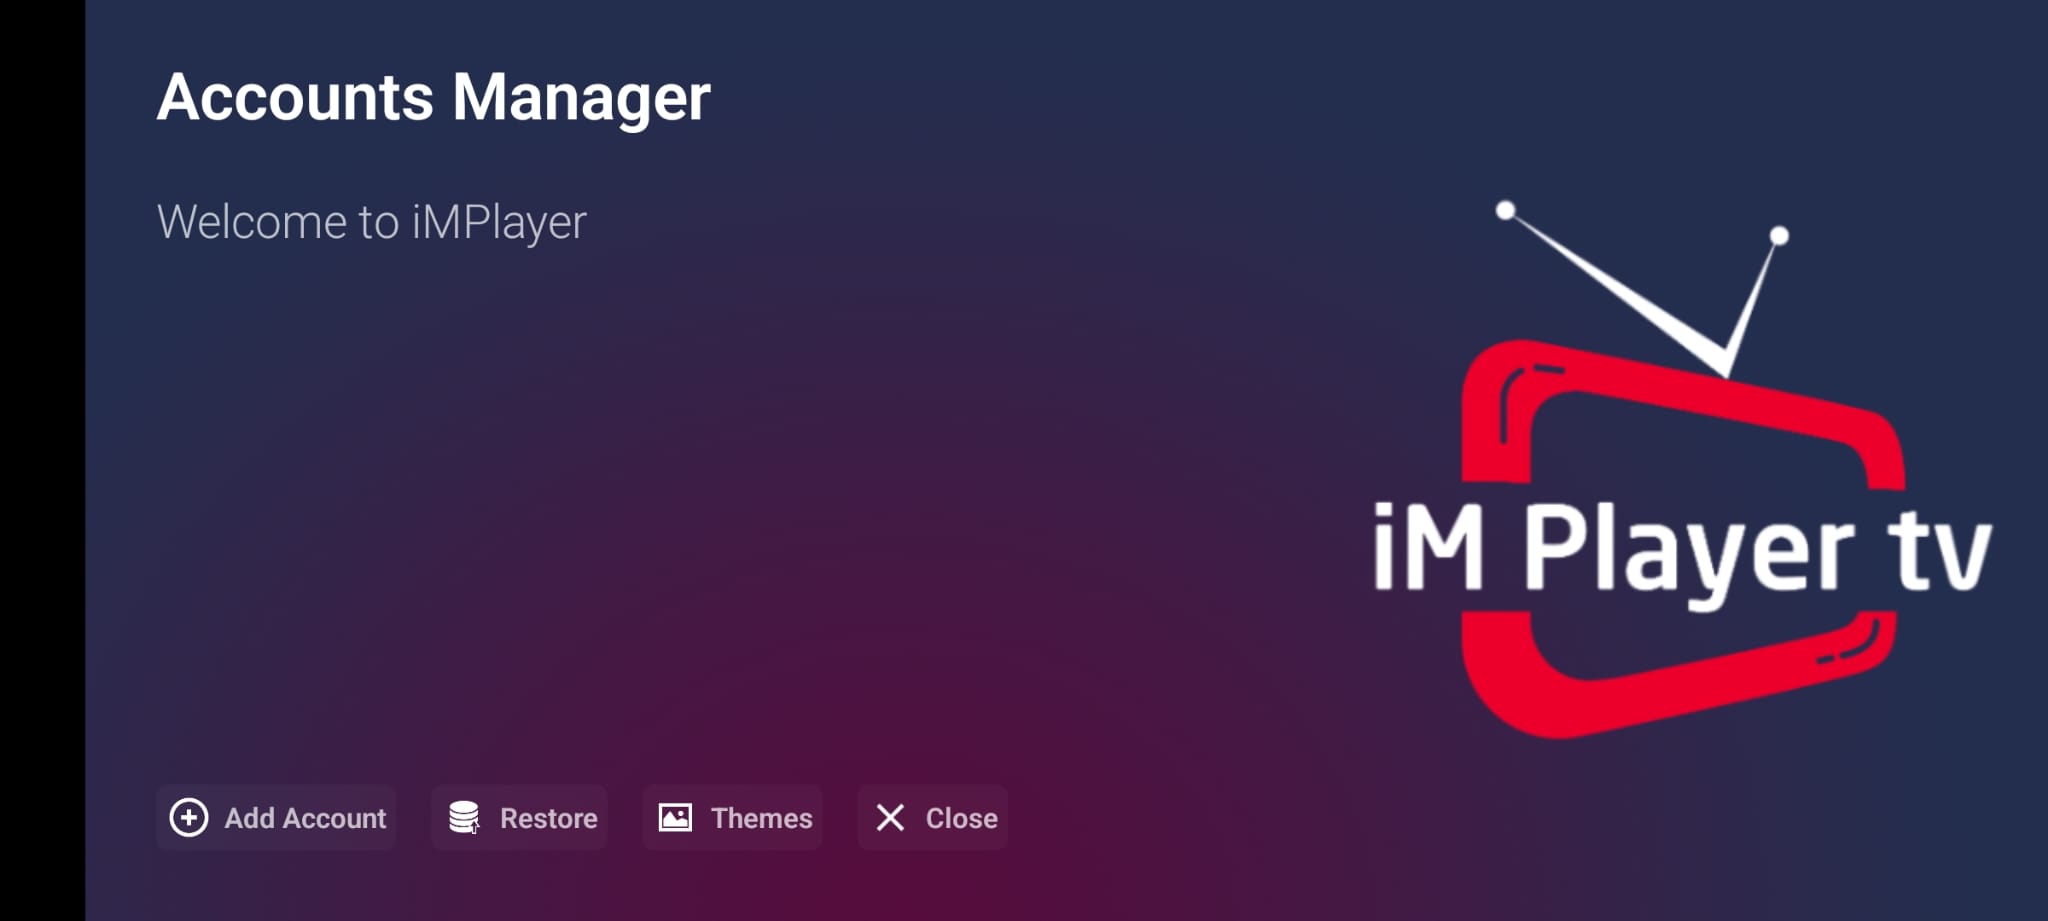Image resolution: width=2048 pixels, height=921 pixels.
Task: Click the left antenna tip dot
Action: coord(1505,210)
